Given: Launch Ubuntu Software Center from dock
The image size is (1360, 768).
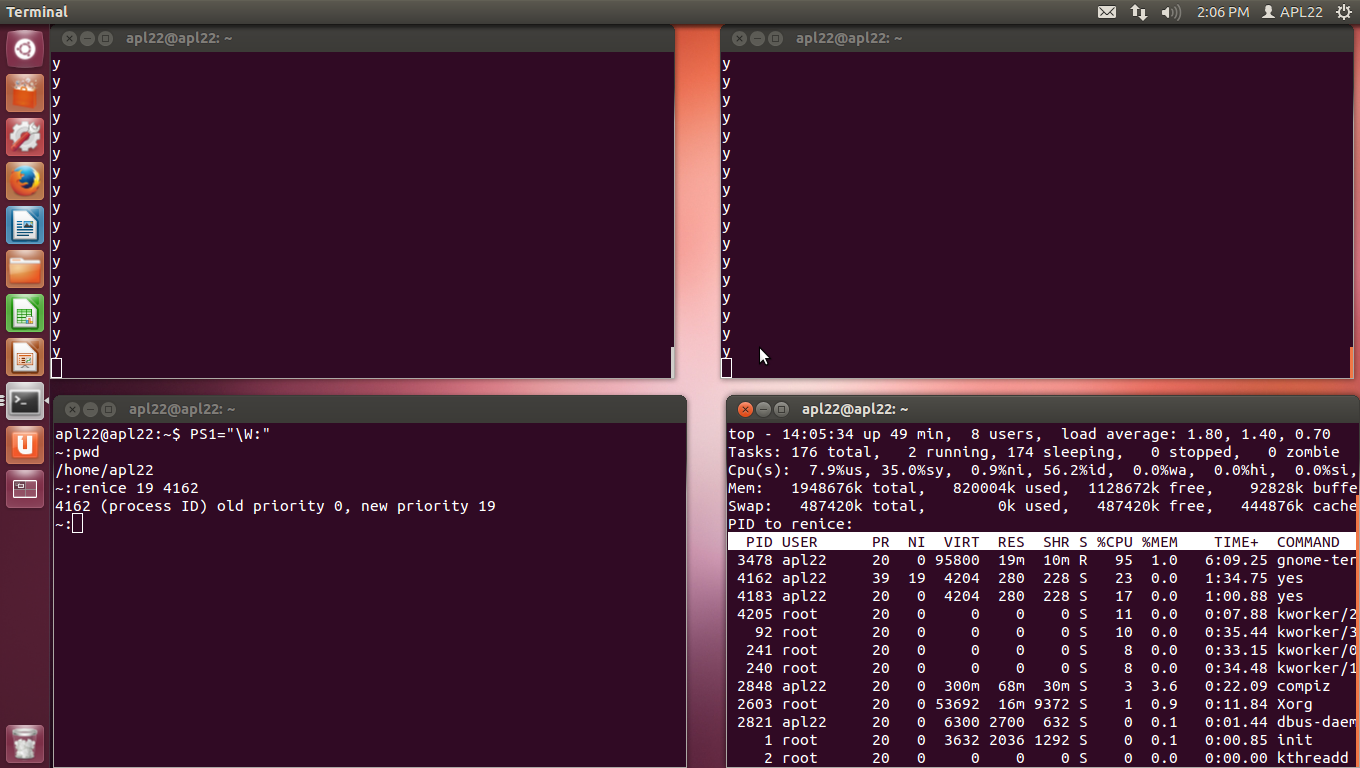Looking at the screenshot, I should tap(25, 92).
